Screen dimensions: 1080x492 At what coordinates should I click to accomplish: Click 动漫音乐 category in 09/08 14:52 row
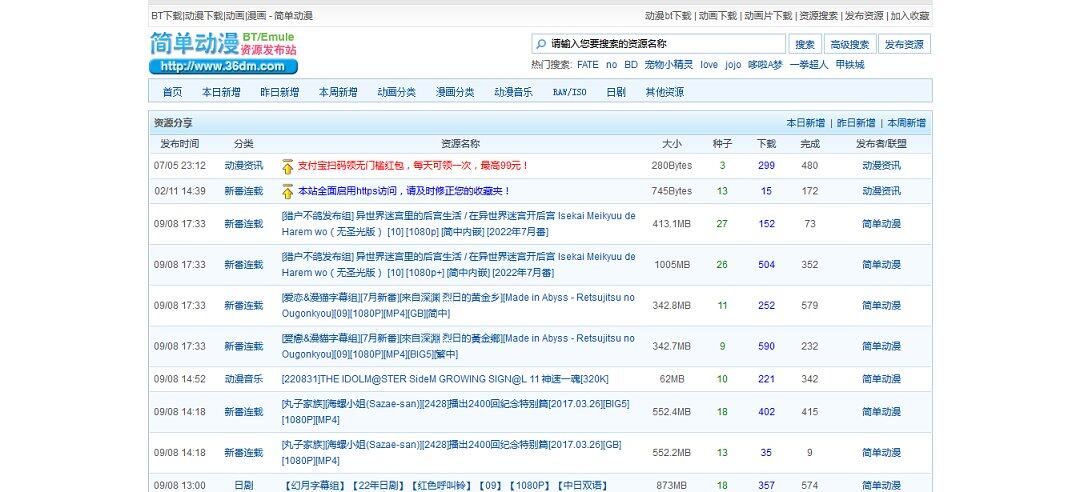click(x=244, y=379)
